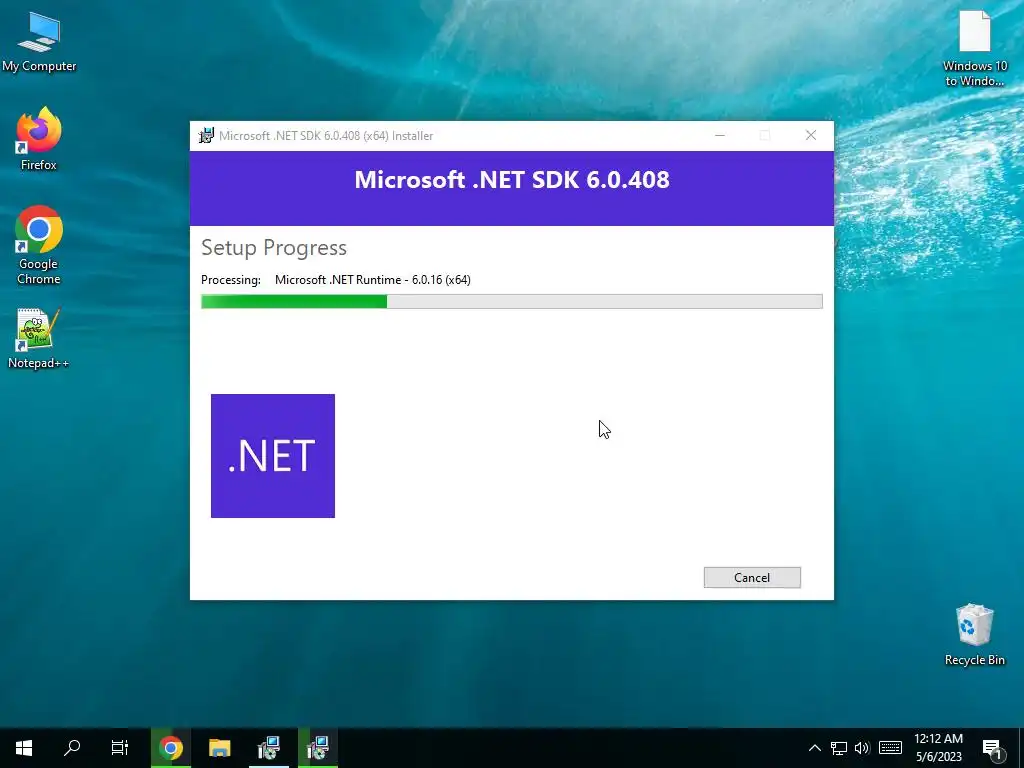Click the purple .NET logo image
Viewport: 1024px width, 768px height.
point(273,456)
